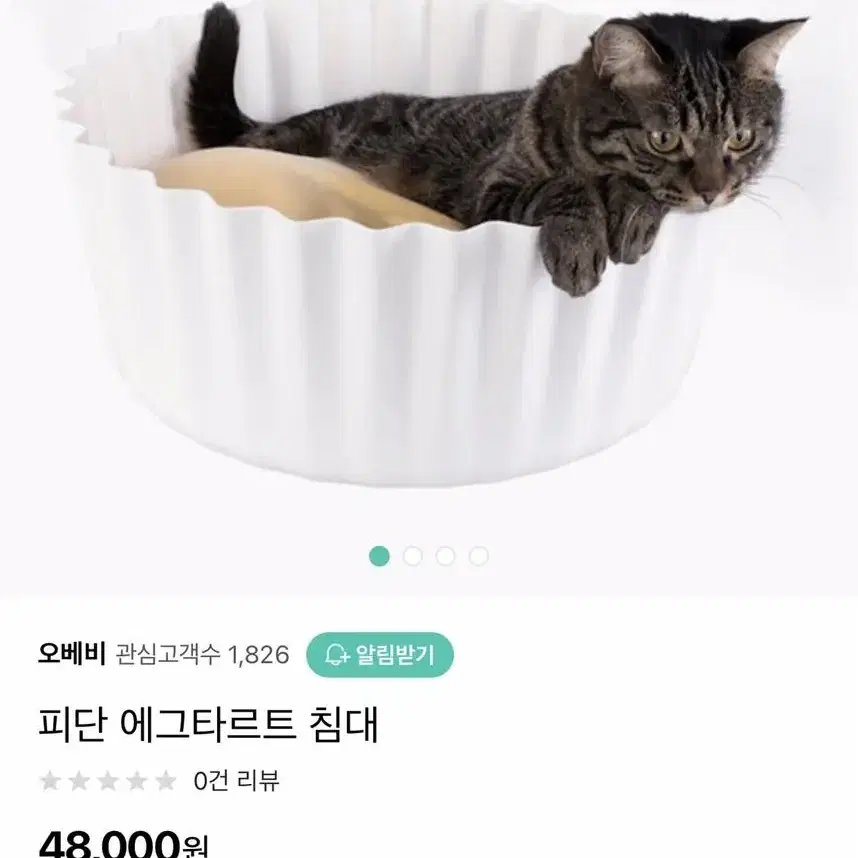Jump to the fourth carousel image dot

tap(479, 556)
